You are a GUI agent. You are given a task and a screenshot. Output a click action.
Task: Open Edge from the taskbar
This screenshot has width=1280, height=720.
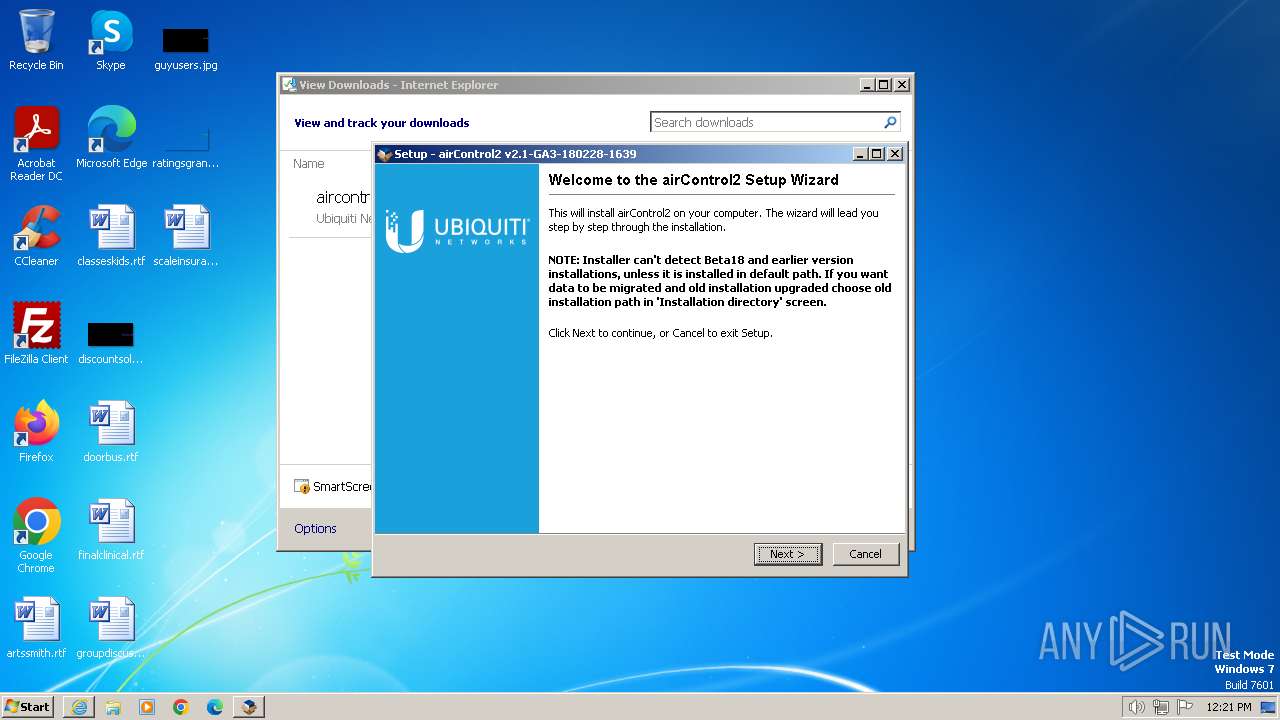click(215, 707)
